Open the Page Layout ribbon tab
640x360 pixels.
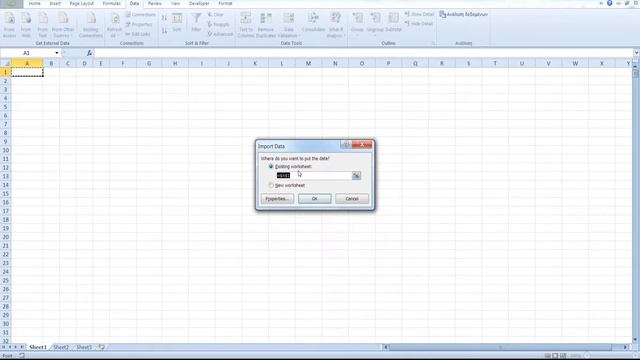pyautogui.click(x=82, y=3)
